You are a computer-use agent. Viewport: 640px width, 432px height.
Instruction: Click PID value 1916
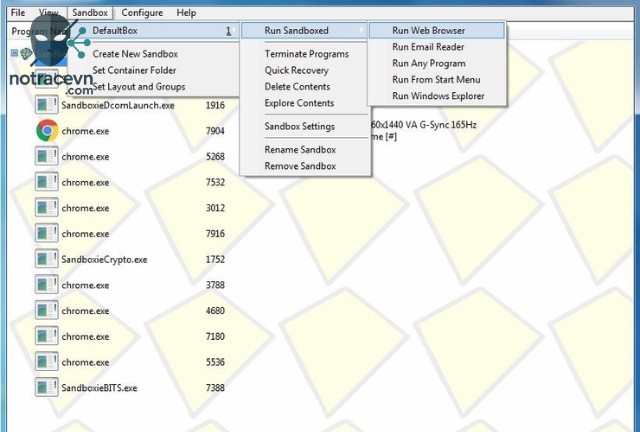(x=215, y=105)
